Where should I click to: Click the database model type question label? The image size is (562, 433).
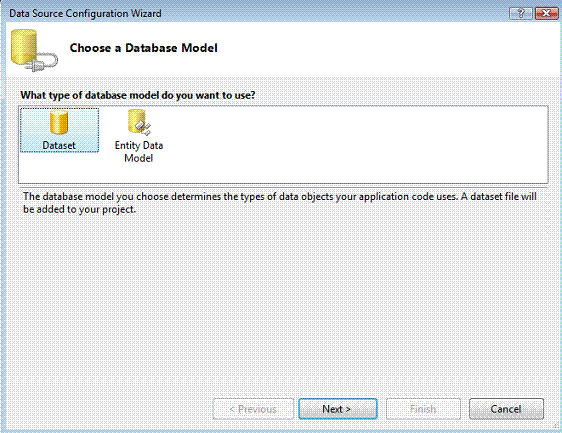(138, 95)
